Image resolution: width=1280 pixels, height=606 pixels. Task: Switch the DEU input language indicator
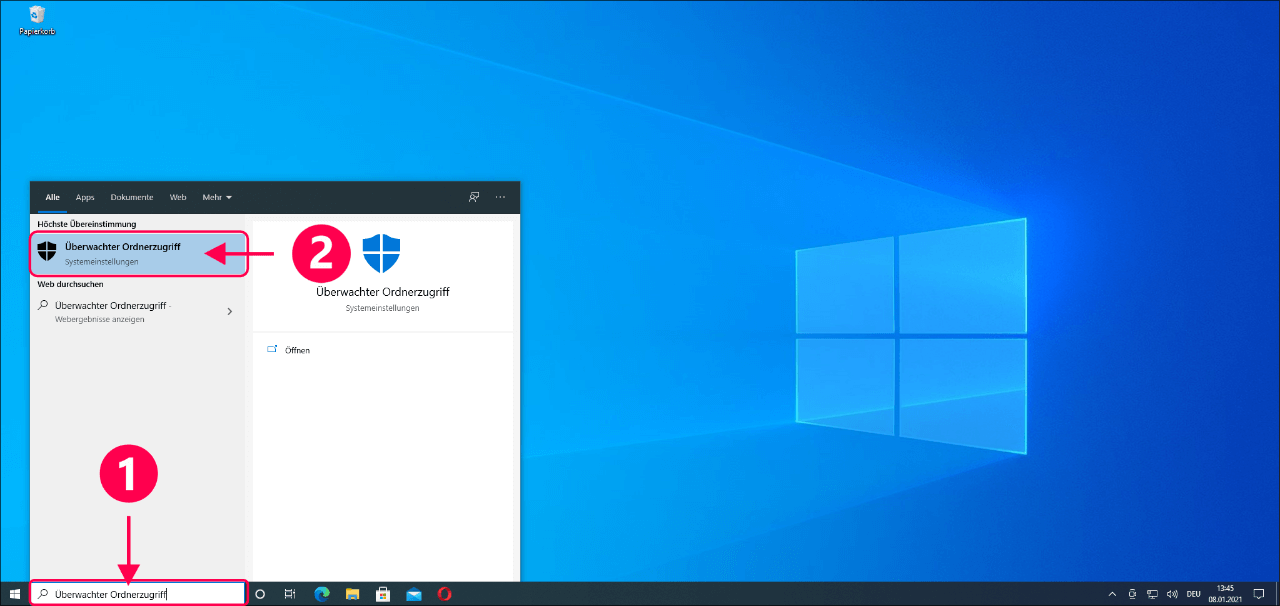1193,594
